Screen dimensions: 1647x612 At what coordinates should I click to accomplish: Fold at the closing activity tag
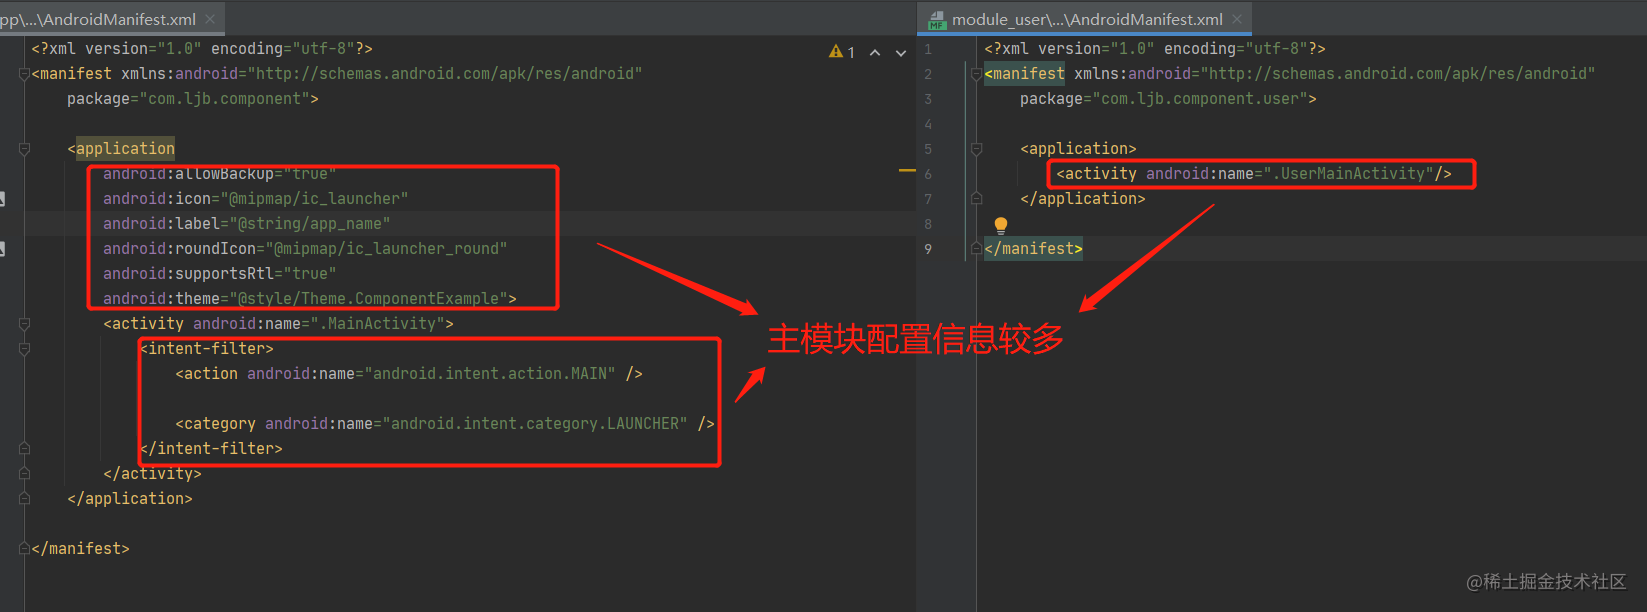(24, 474)
